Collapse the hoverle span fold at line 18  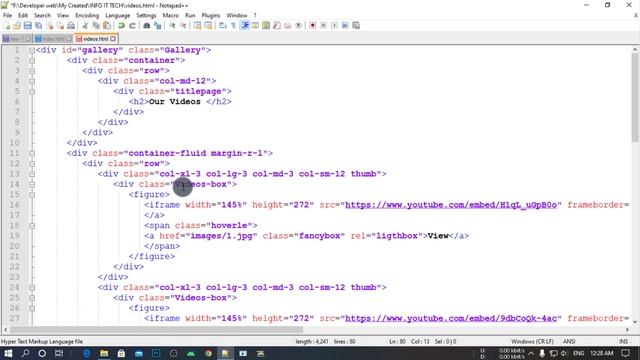(32, 226)
